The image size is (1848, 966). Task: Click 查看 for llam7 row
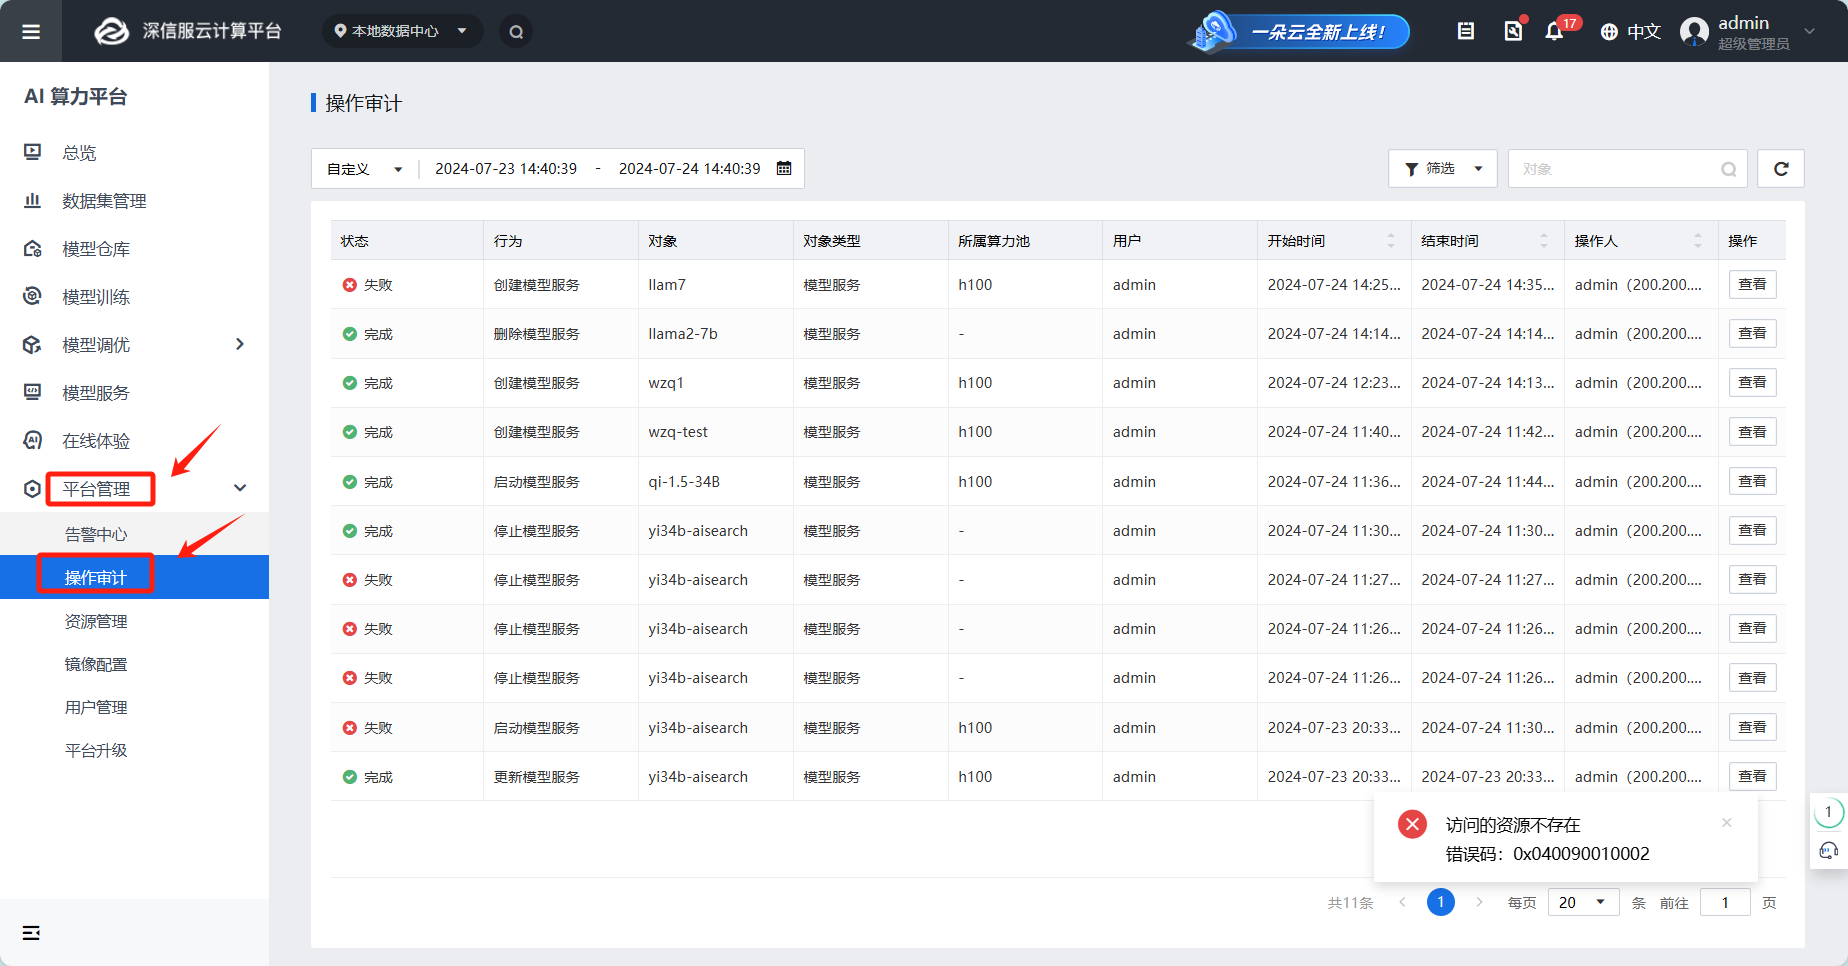(1752, 284)
